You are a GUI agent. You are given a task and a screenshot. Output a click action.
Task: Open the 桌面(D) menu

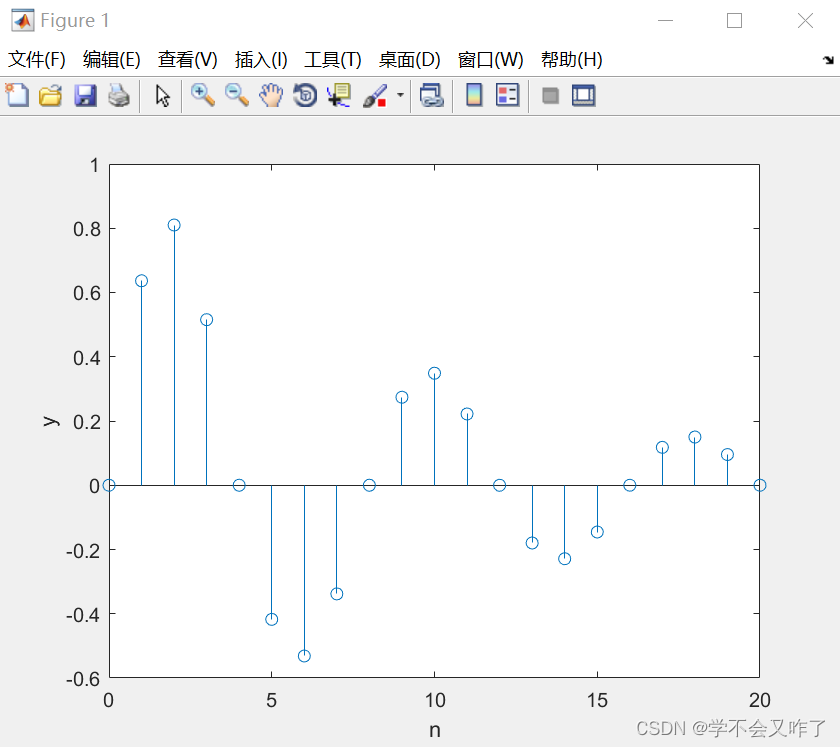coord(410,59)
